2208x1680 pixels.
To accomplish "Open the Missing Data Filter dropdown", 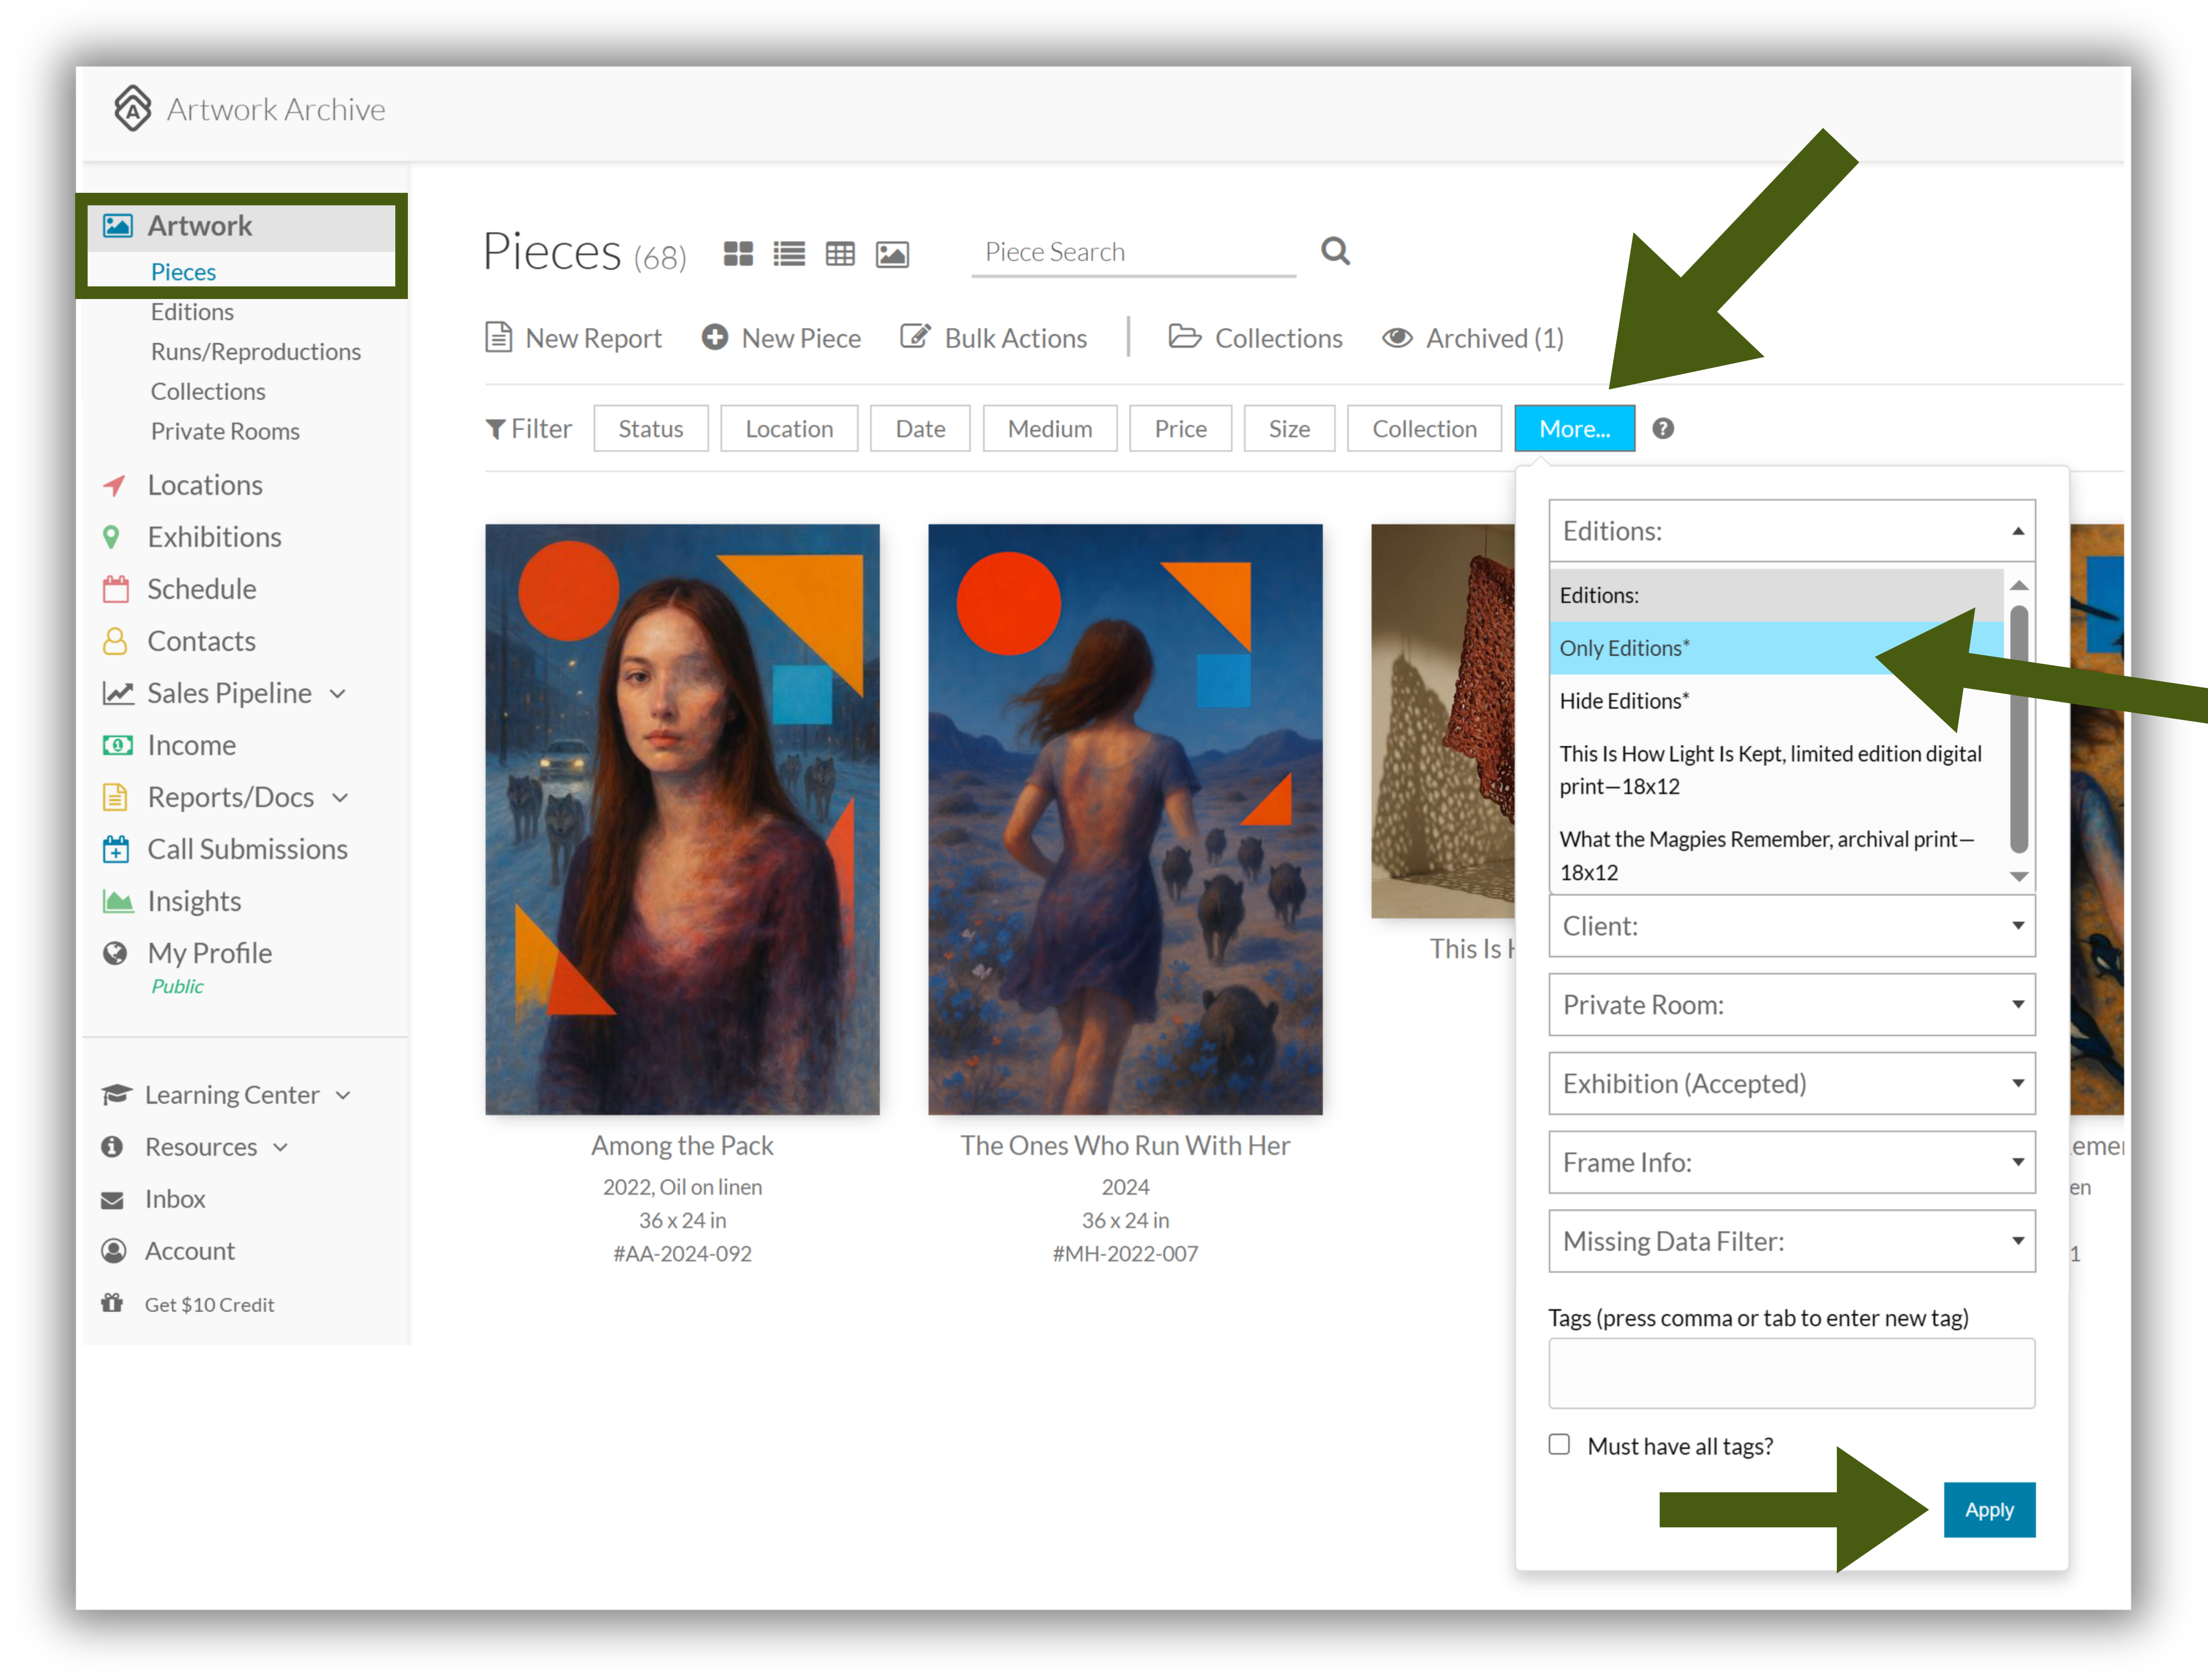I will pyautogui.click(x=1792, y=1241).
